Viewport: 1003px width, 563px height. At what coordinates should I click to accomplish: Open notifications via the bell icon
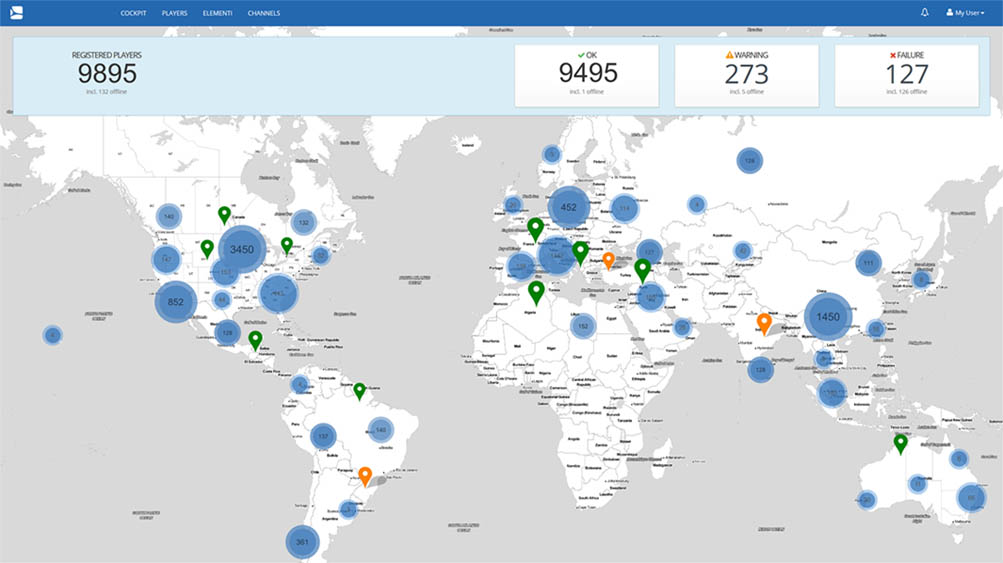coord(924,12)
